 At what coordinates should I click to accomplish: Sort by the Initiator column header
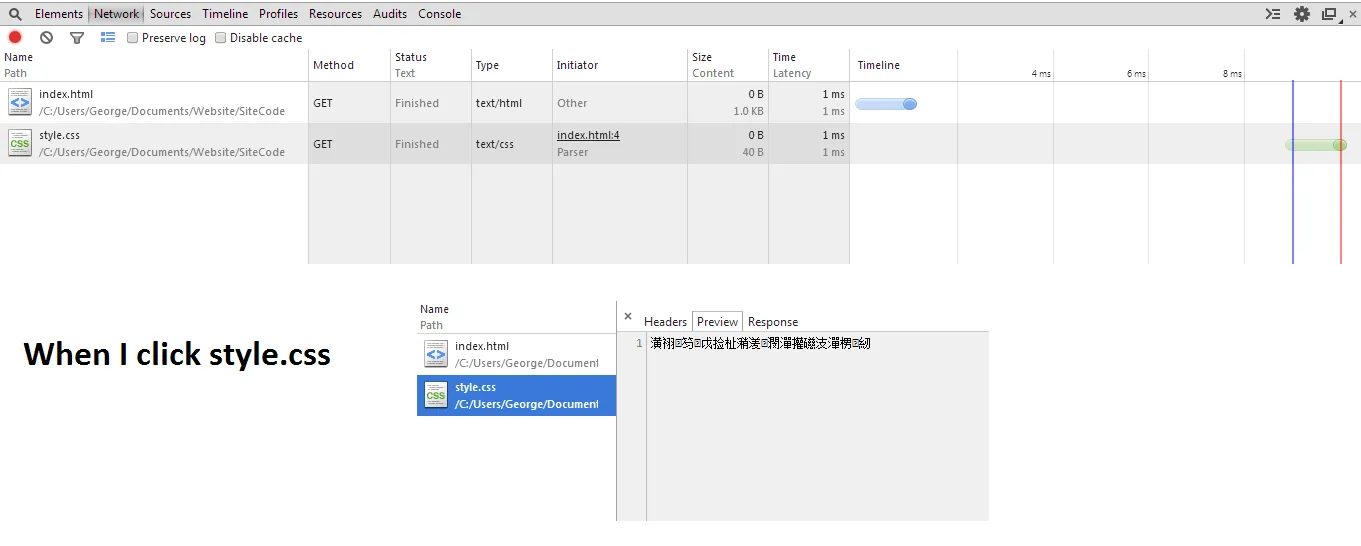pos(620,65)
